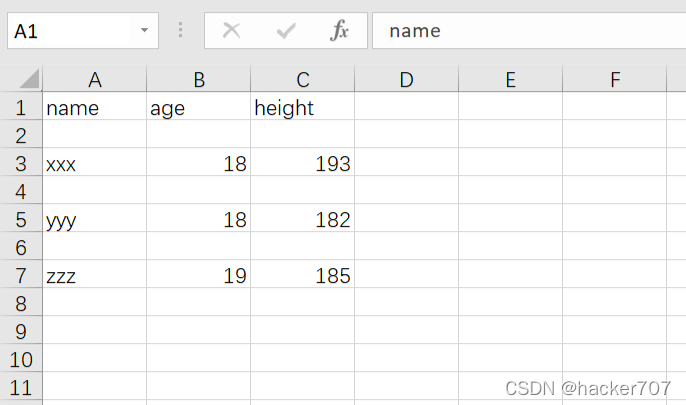This screenshot has height=405, width=686.
Task: Click the cell containing xxx
Action: point(95,164)
